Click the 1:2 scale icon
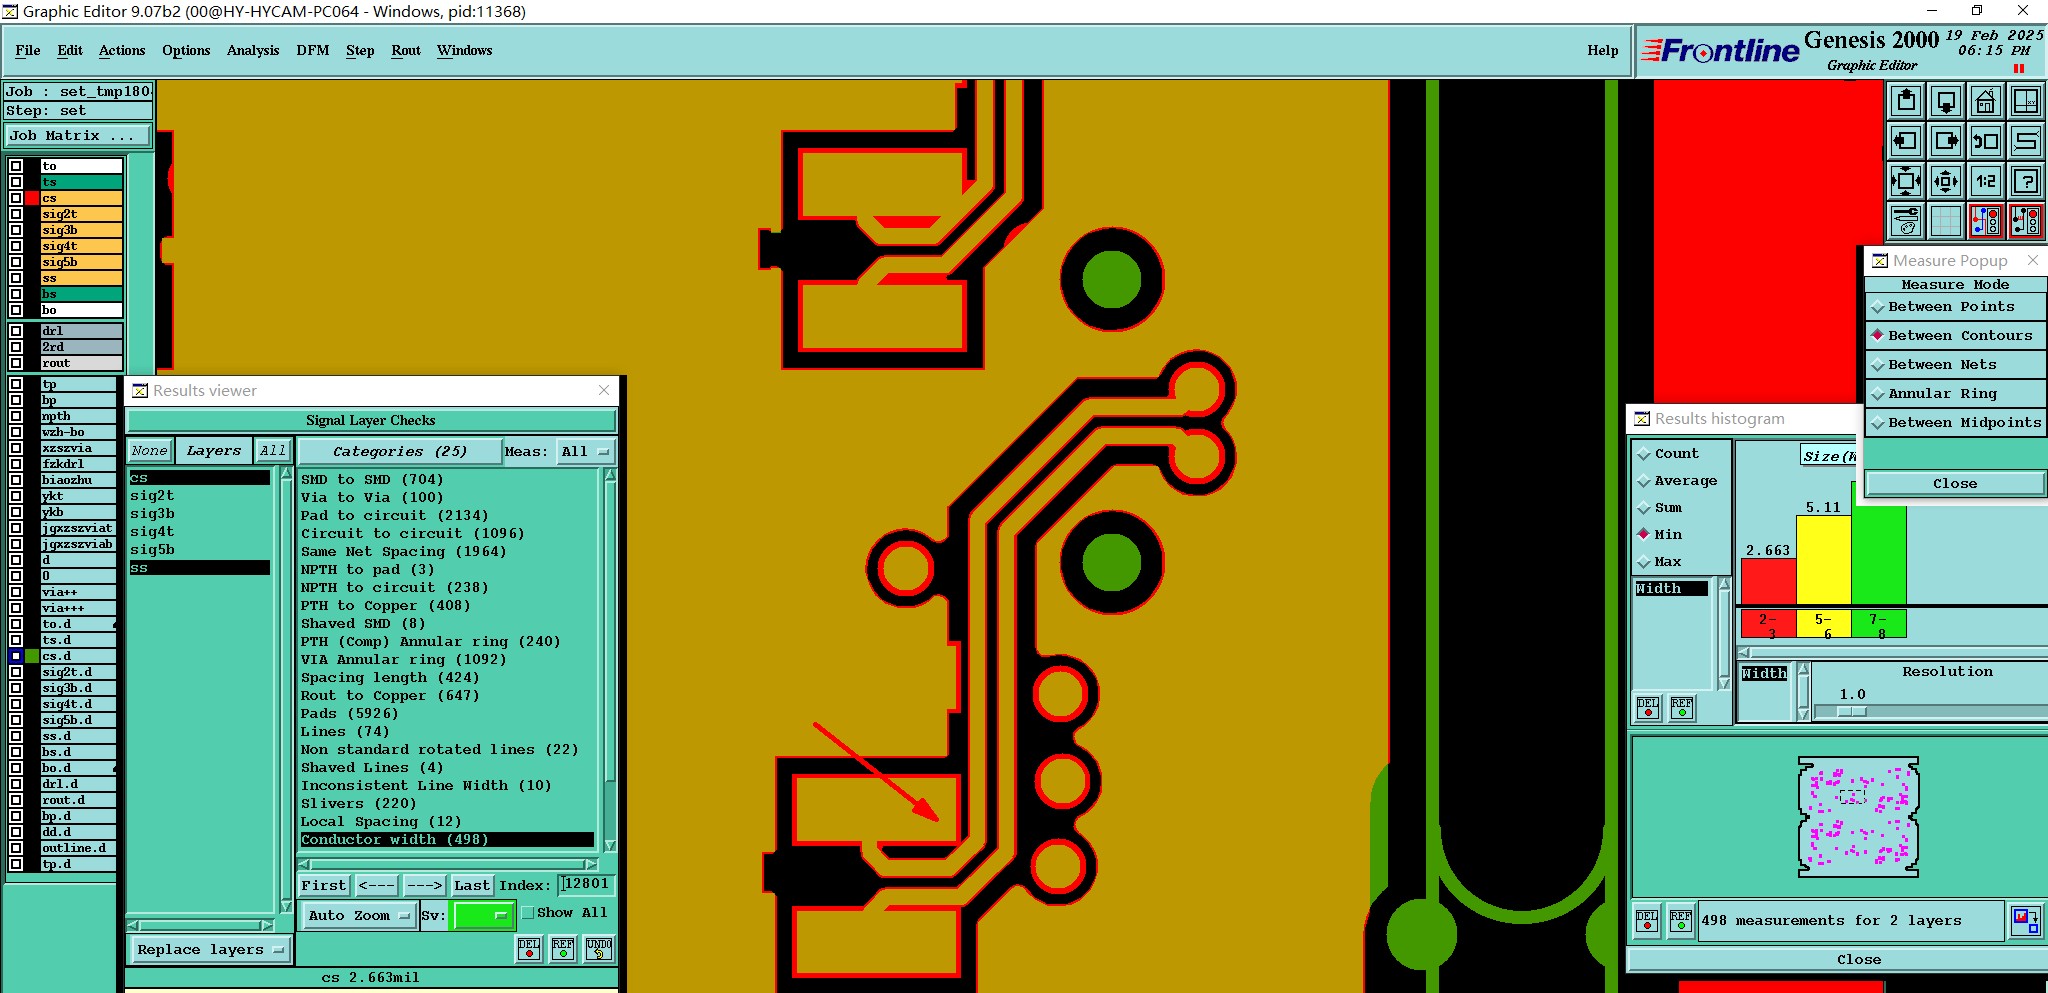This screenshot has height=993, width=2048. coord(1986,181)
